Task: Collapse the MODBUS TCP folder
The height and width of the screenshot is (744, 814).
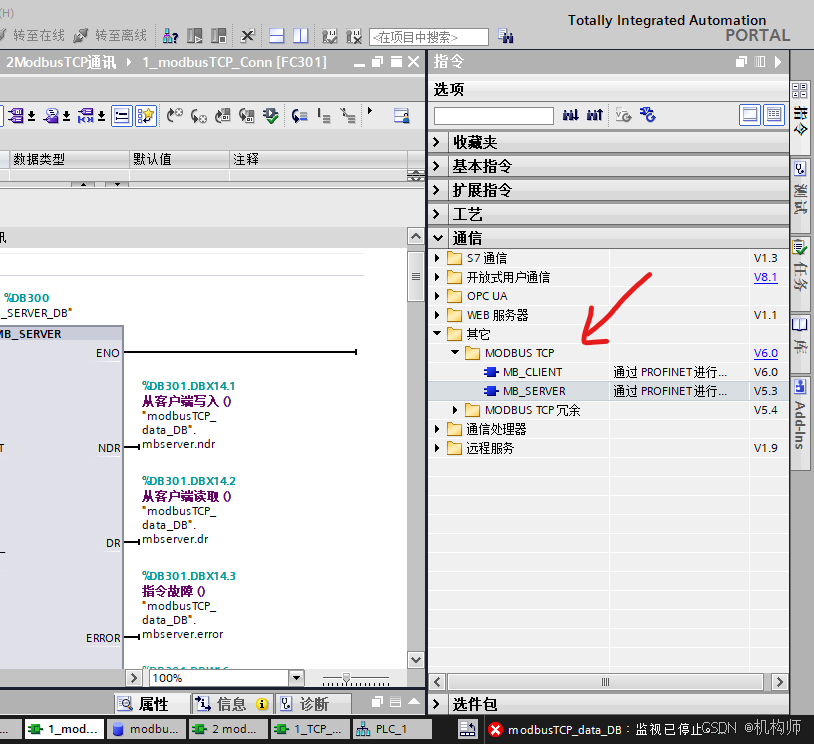Action: tap(455, 352)
